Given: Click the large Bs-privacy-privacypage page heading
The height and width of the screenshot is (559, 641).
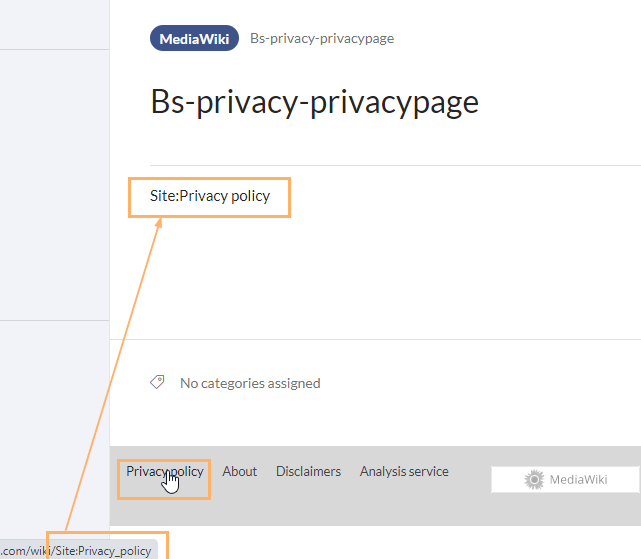Looking at the screenshot, I should 314,102.
